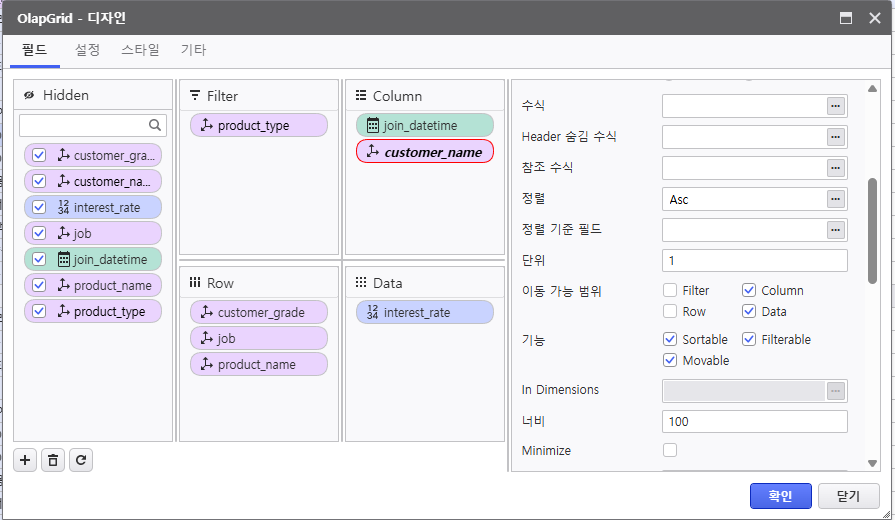The image size is (895, 520).
Task: Open the 정렬 Asc options ellipsis button
Action: 836,199
